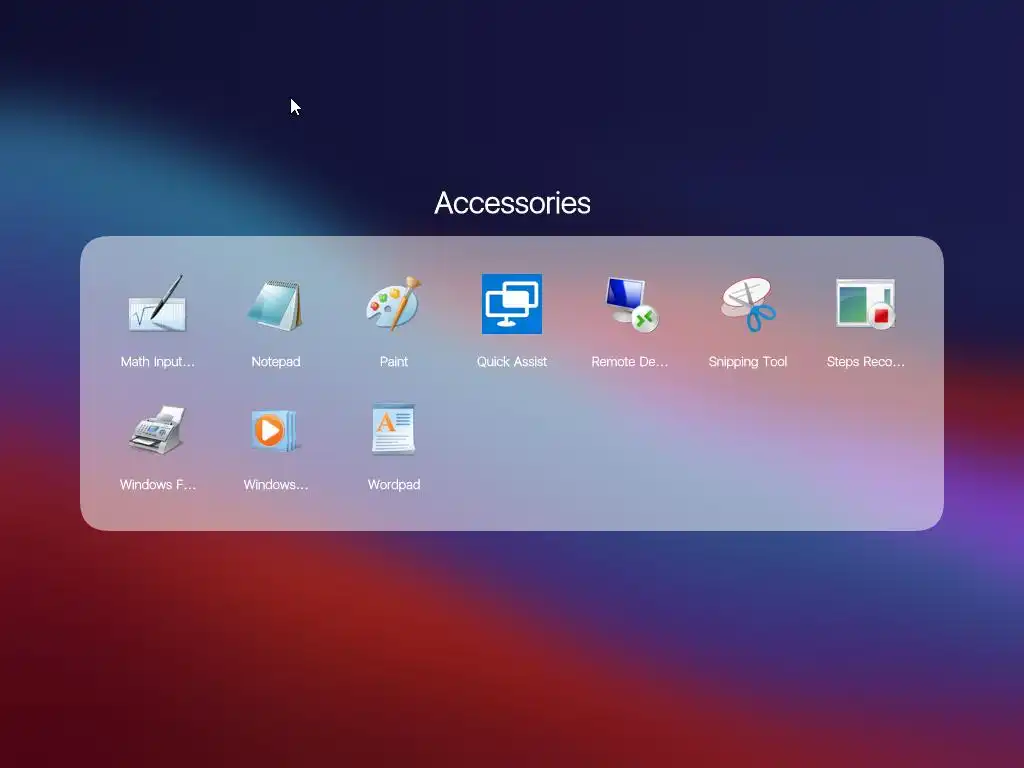
Task: Click the "Windows F..." label
Action: [157, 485]
